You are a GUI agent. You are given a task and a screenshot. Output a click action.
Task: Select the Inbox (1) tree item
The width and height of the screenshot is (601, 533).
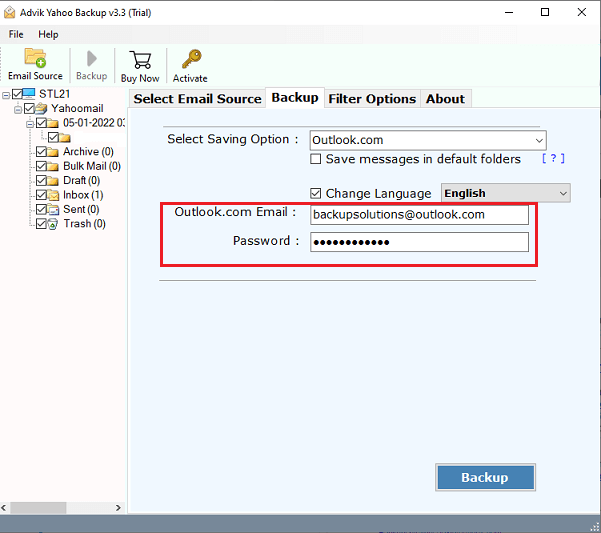(x=83, y=195)
